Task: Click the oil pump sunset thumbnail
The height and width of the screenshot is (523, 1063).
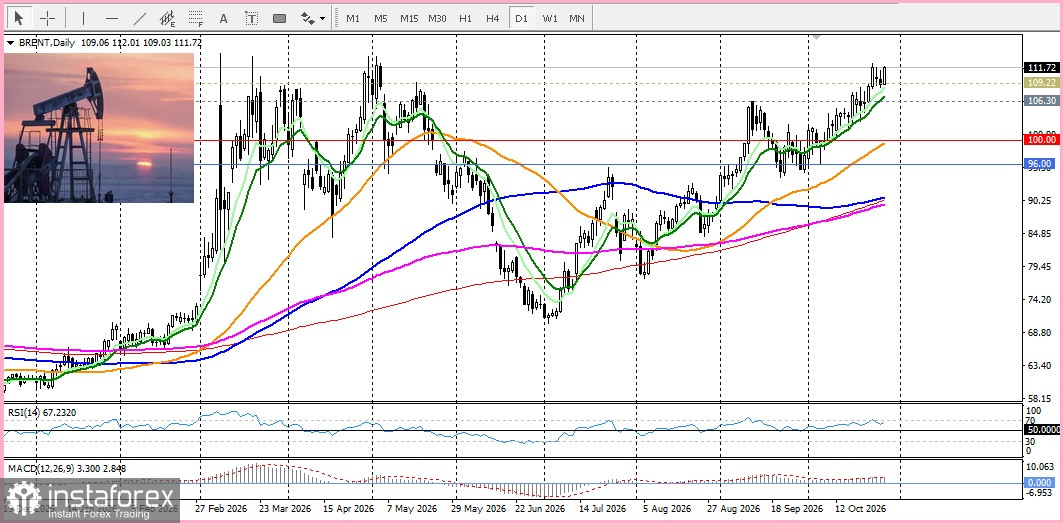Action: [x=99, y=128]
